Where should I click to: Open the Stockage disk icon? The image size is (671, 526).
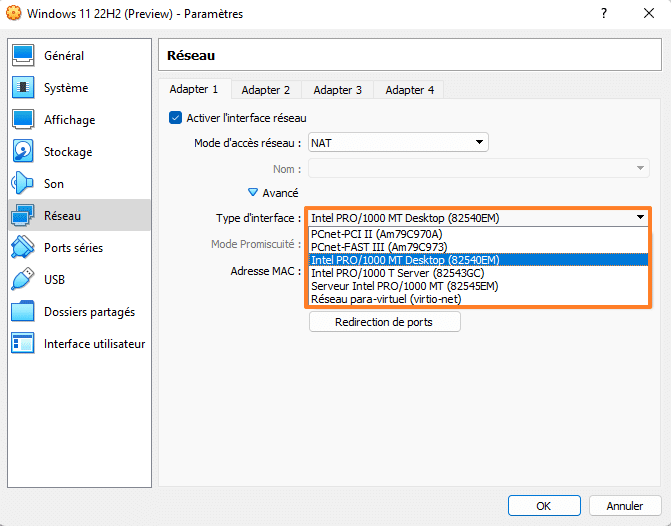24,152
